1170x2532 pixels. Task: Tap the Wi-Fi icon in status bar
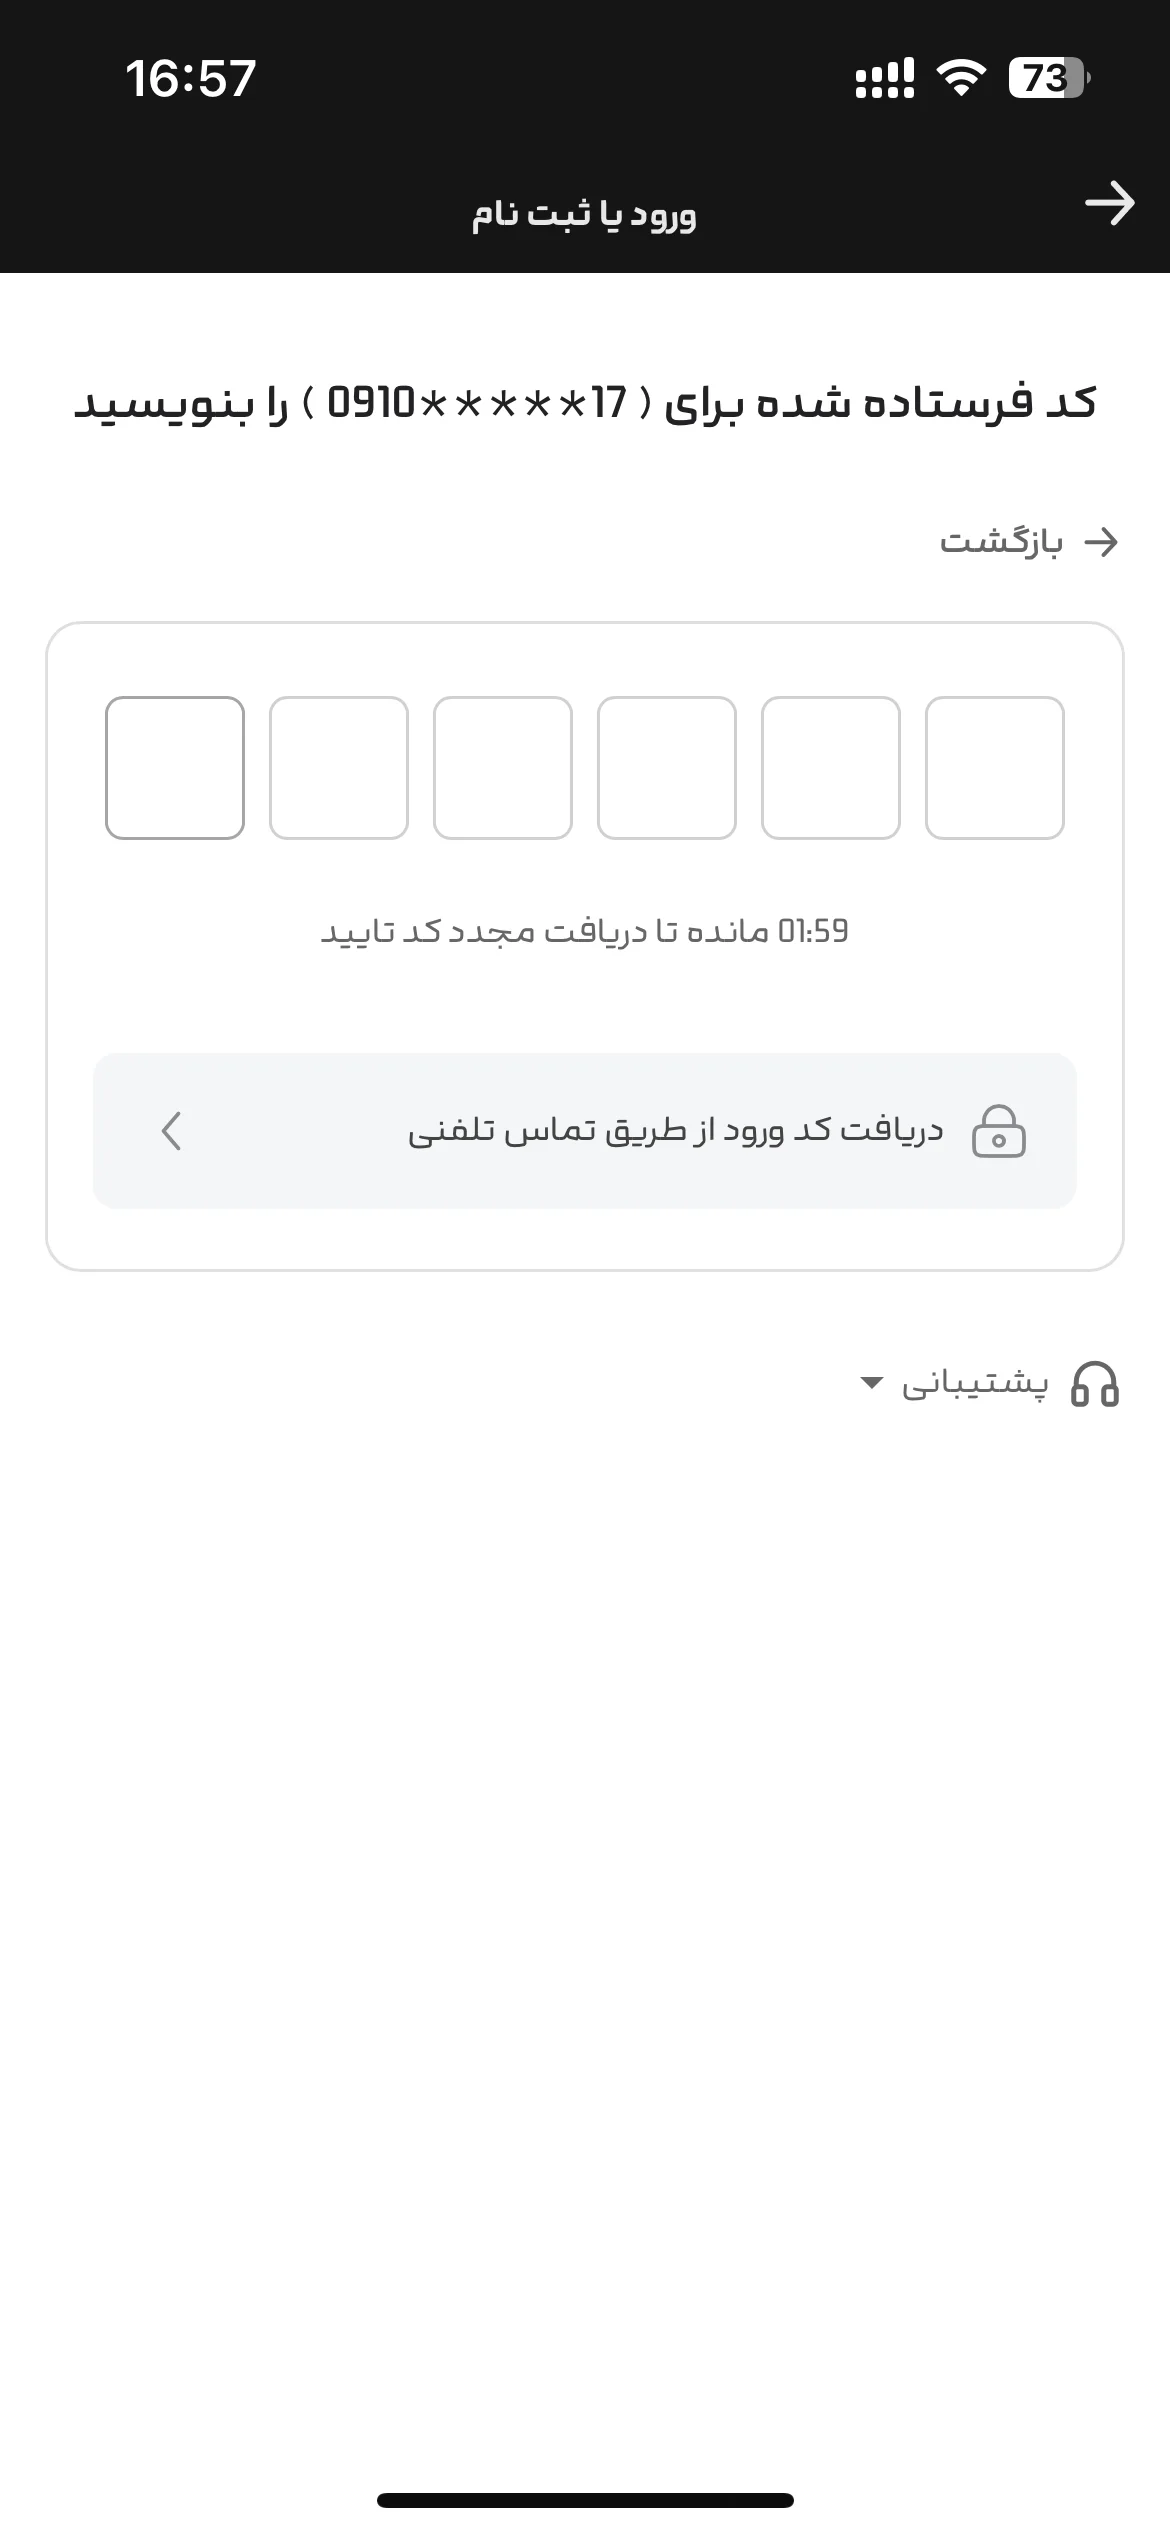point(961,78)
